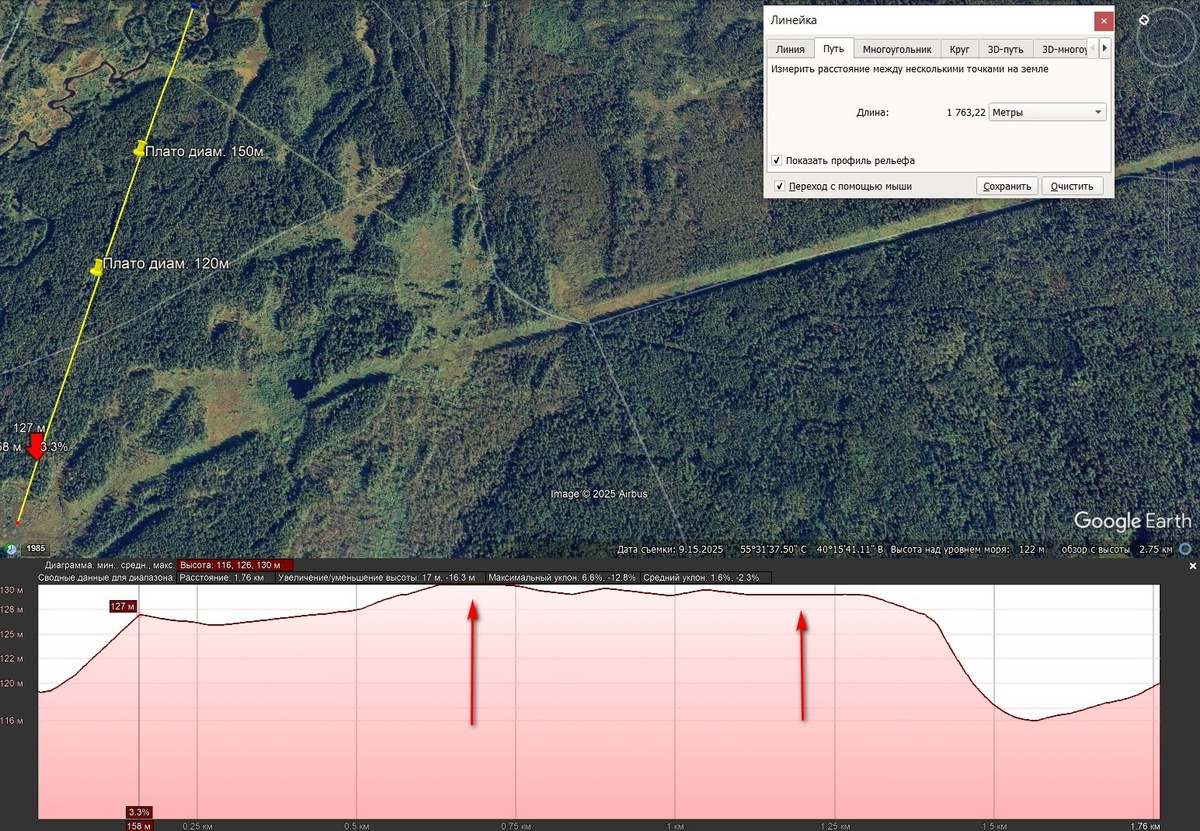Open the Метры units dropdown
This screenshot has width=1200, height=831.
click(x=1047, y=113)
